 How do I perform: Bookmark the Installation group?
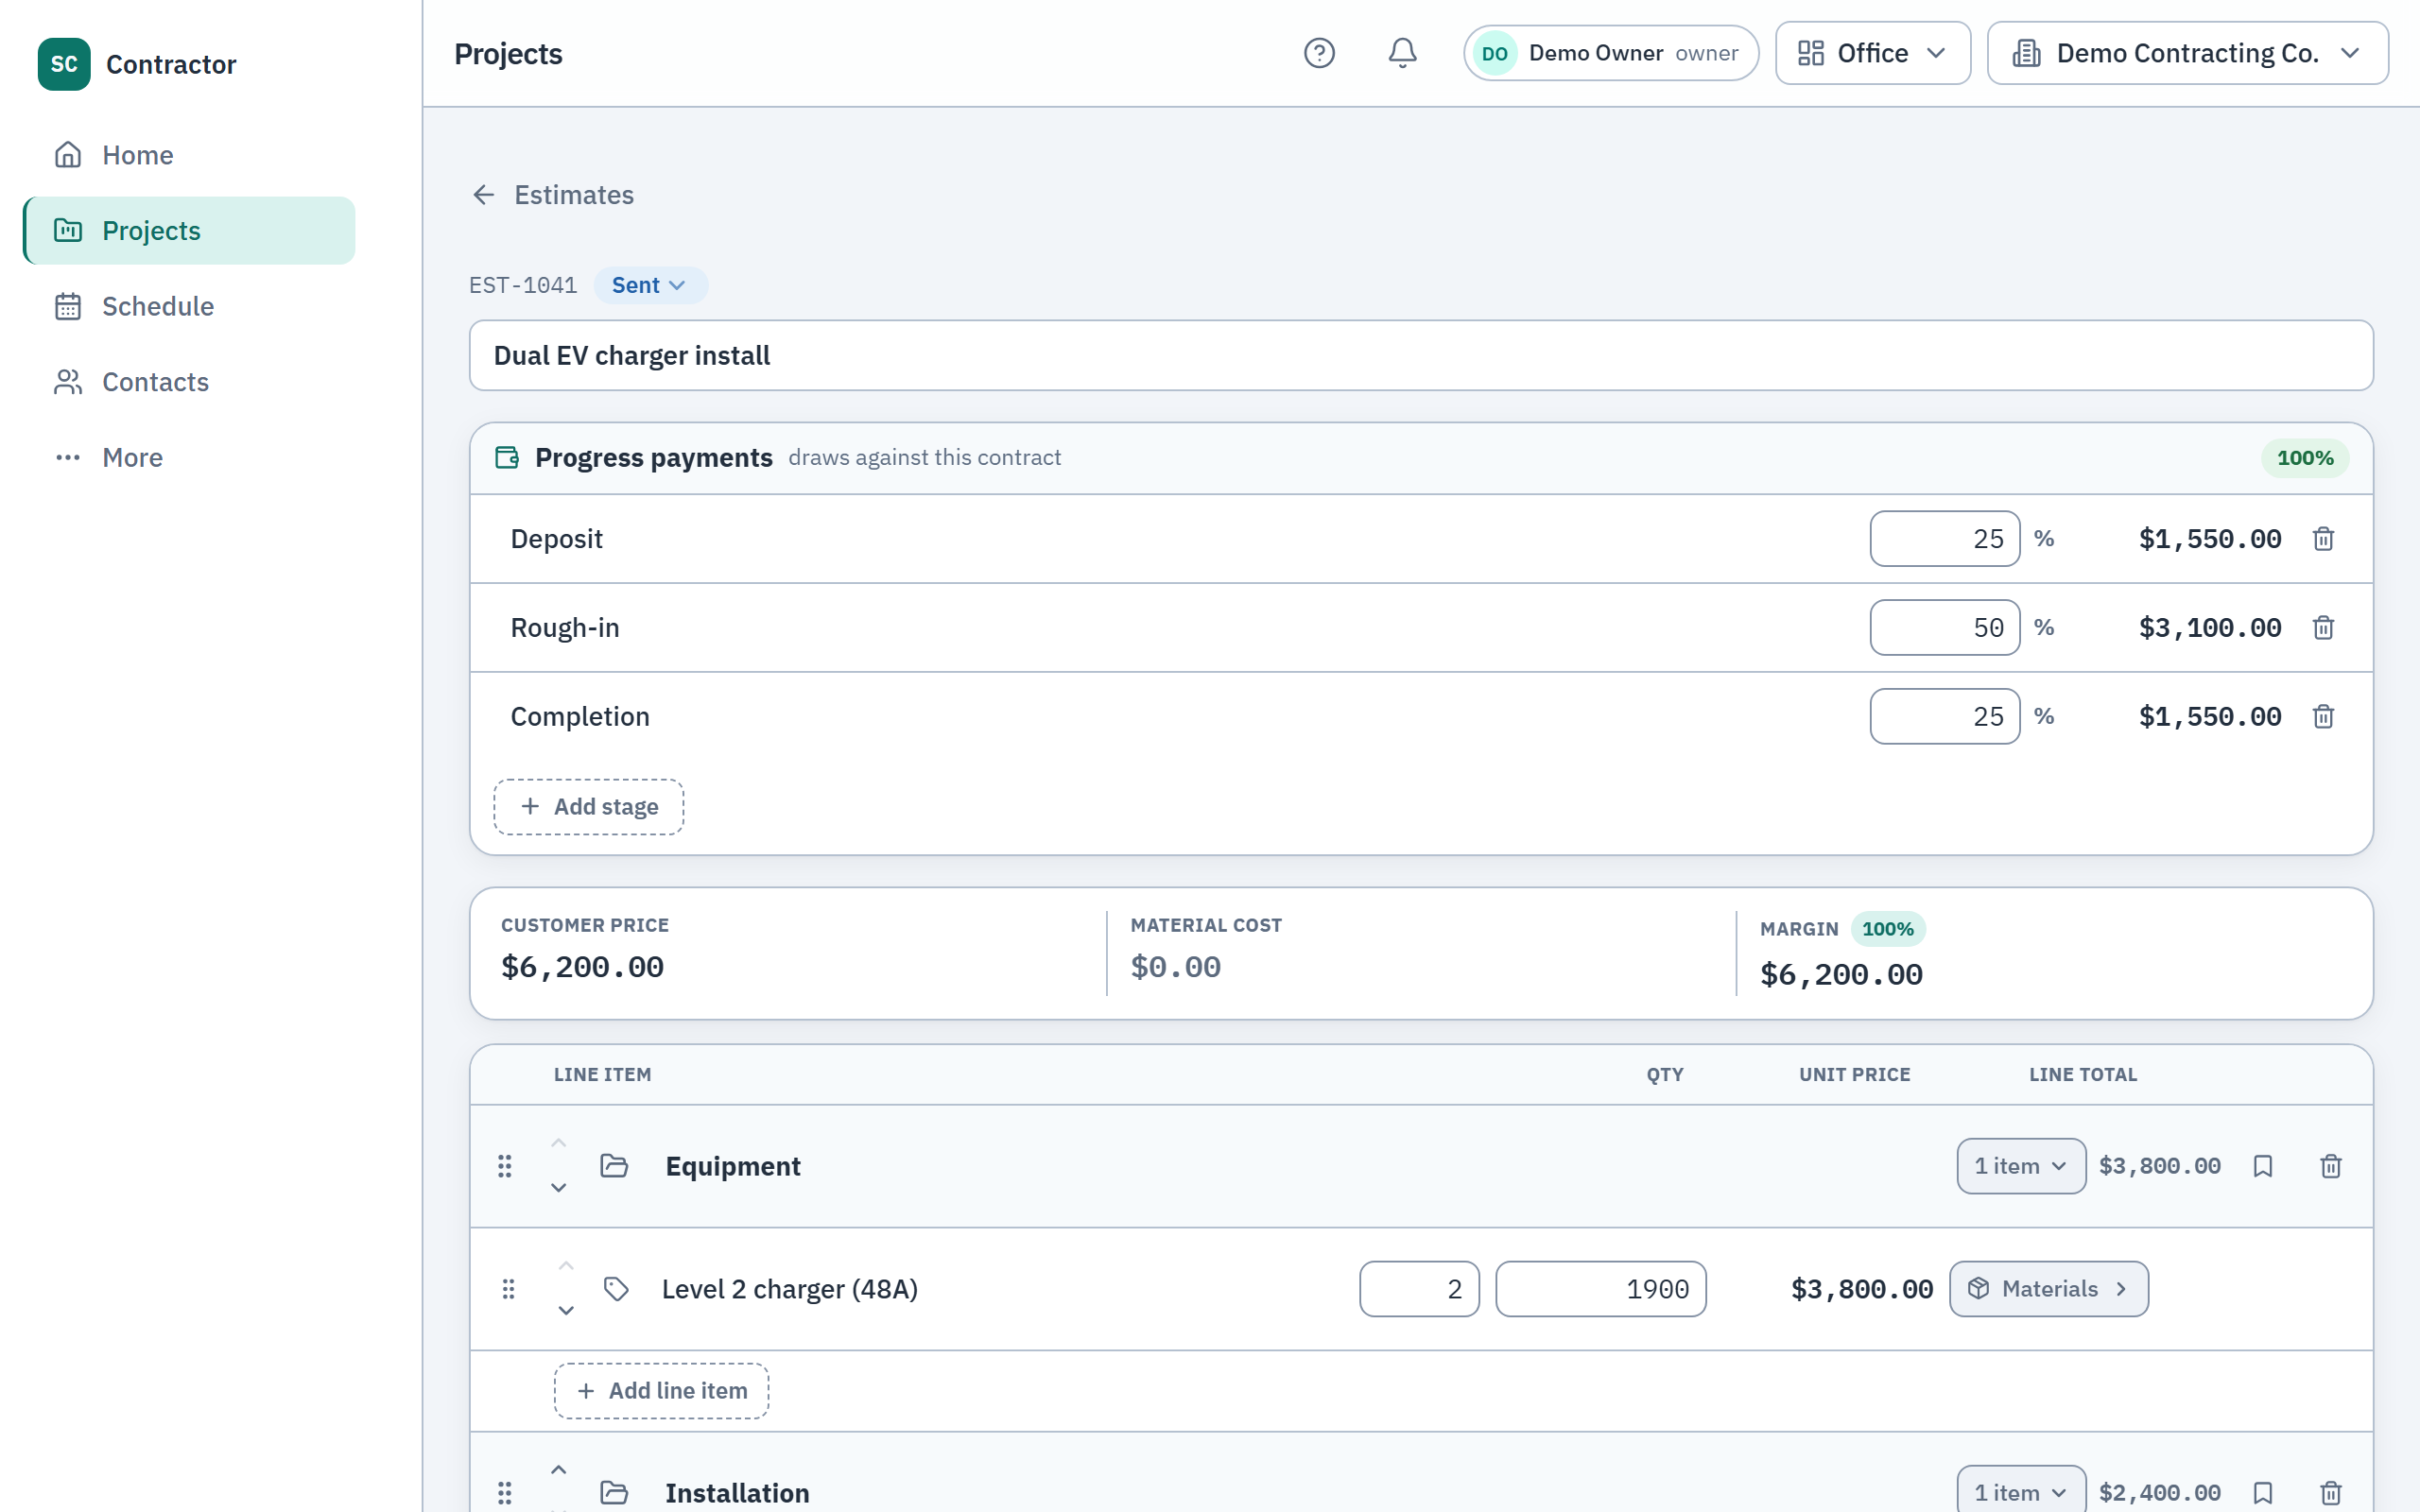2263,1493
